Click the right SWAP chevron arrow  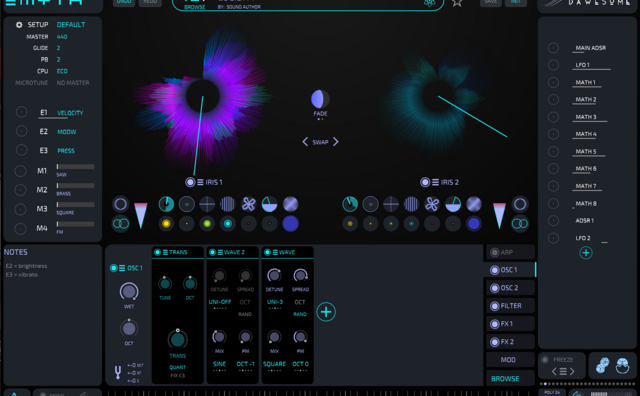click(336, 142)
